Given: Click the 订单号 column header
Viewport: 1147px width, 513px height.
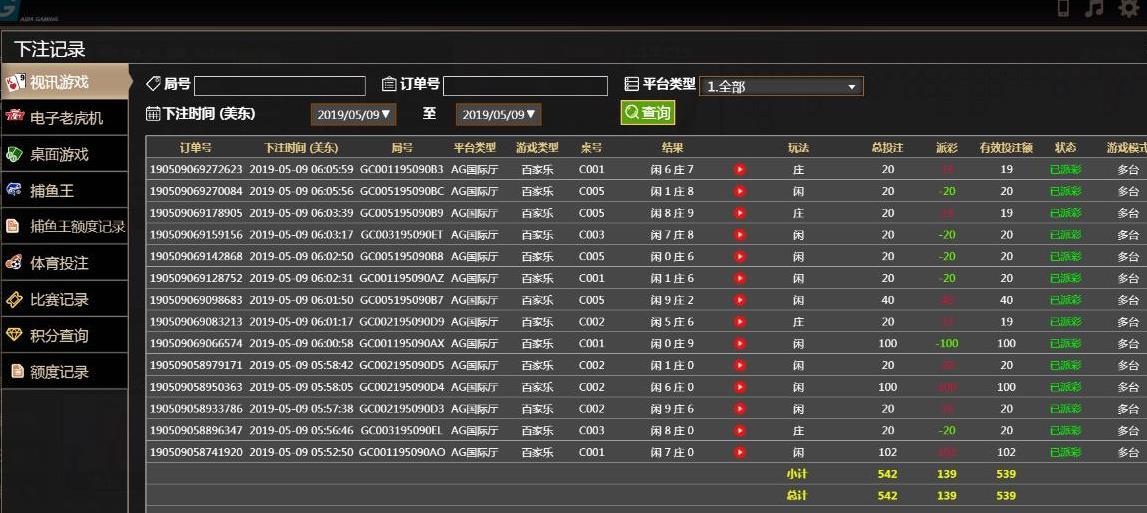Looking at the screenshot, I should [x=196, y=147].
